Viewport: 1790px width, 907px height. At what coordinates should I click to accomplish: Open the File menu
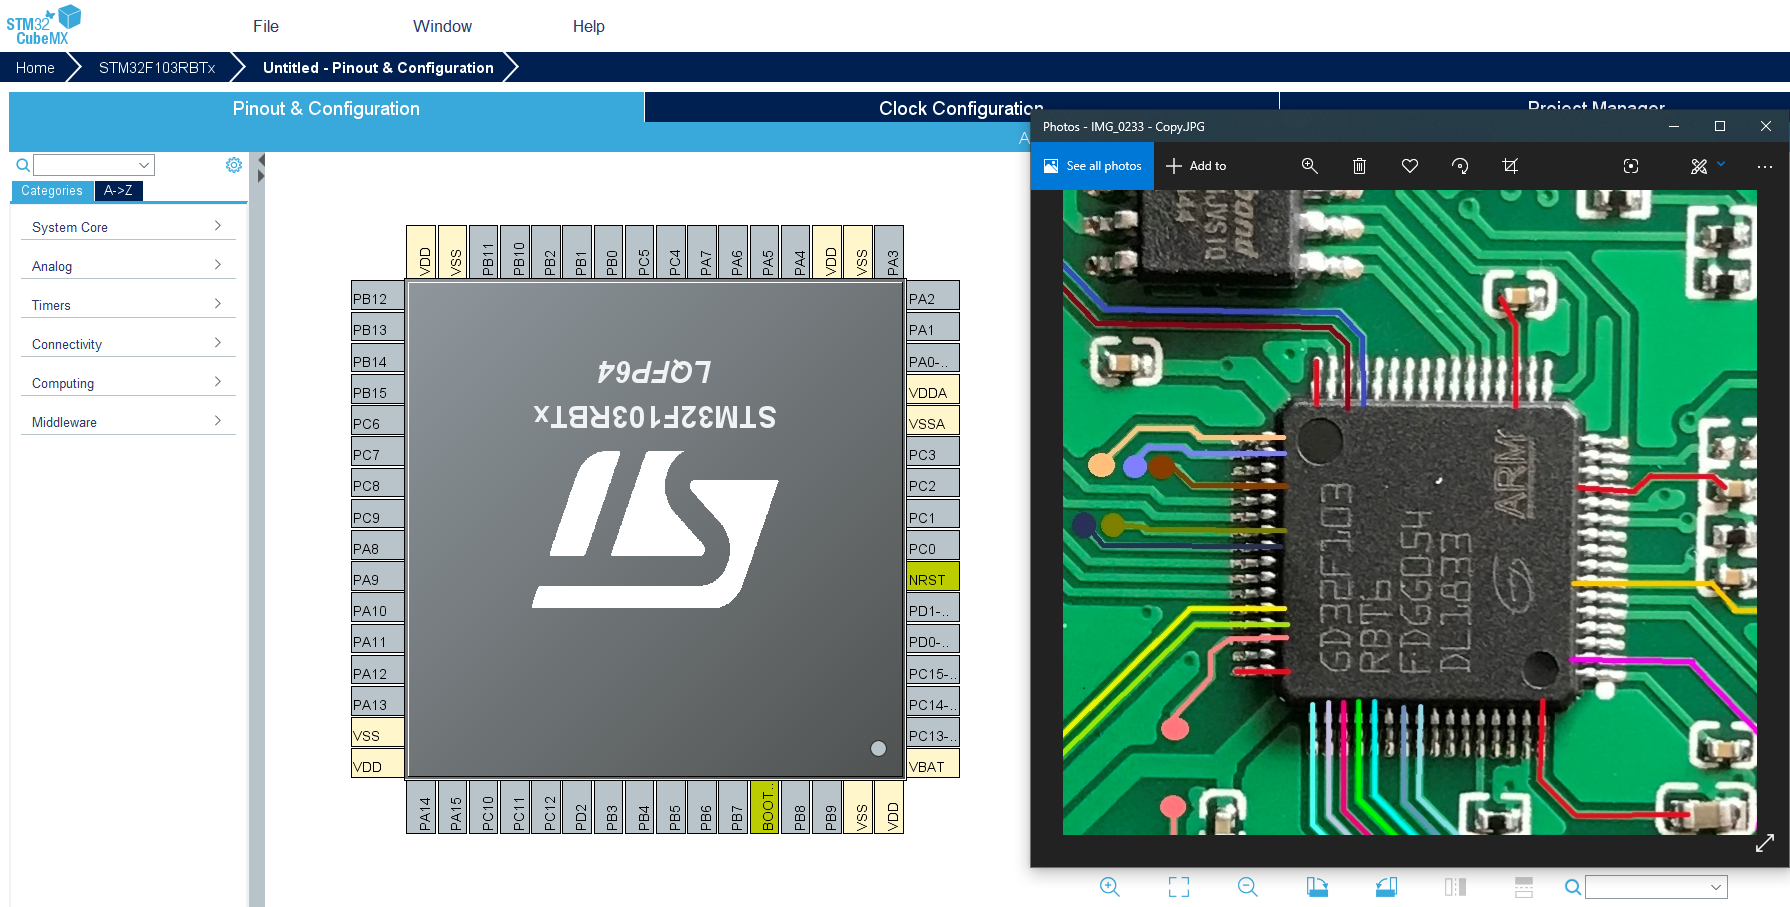[266, 26]
